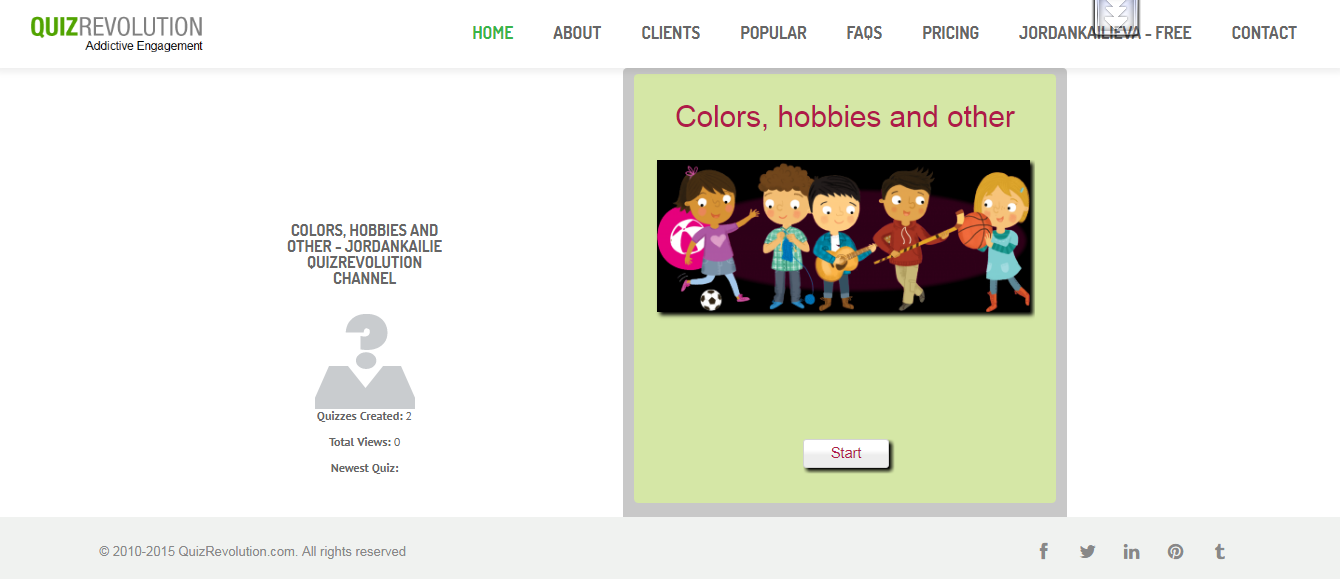Open the Pinterest icon in the footer
1340x579 pixels.
(1175, 551)
